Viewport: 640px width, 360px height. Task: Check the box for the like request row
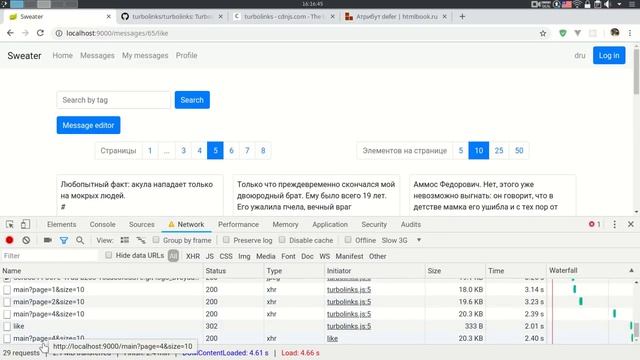(7, 327)
